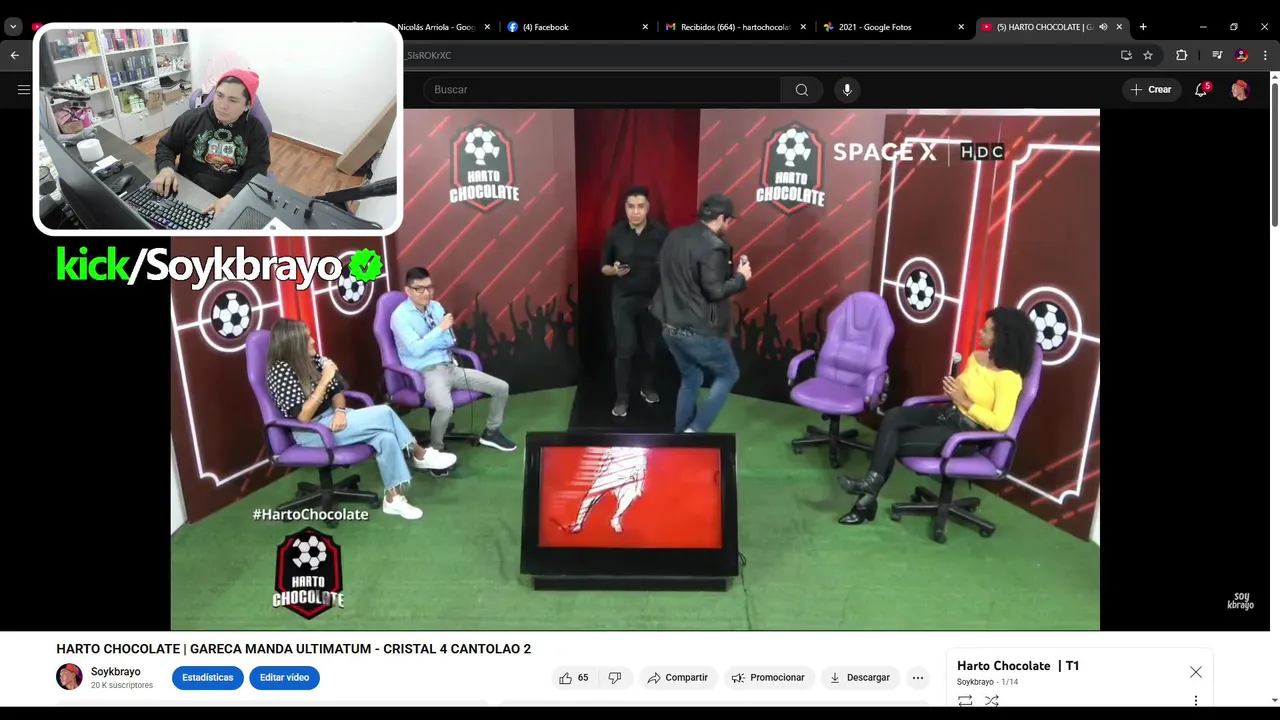Open the Soykbrayo channel name link
This screenshot has height=720, width=1280.
[x=116, y=672]
